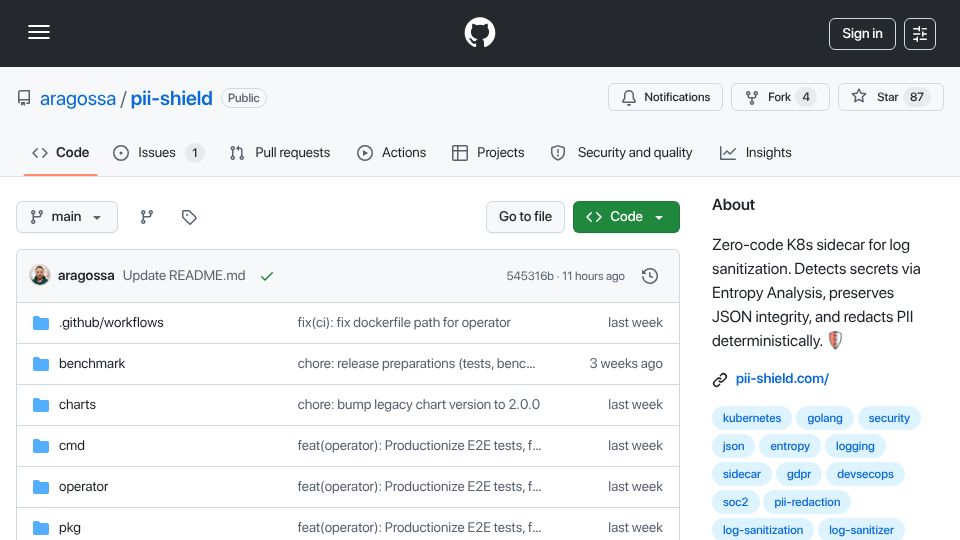This screenshot has width=960, height=540.
Task: View branches via the branch icon
Action: 146,217
